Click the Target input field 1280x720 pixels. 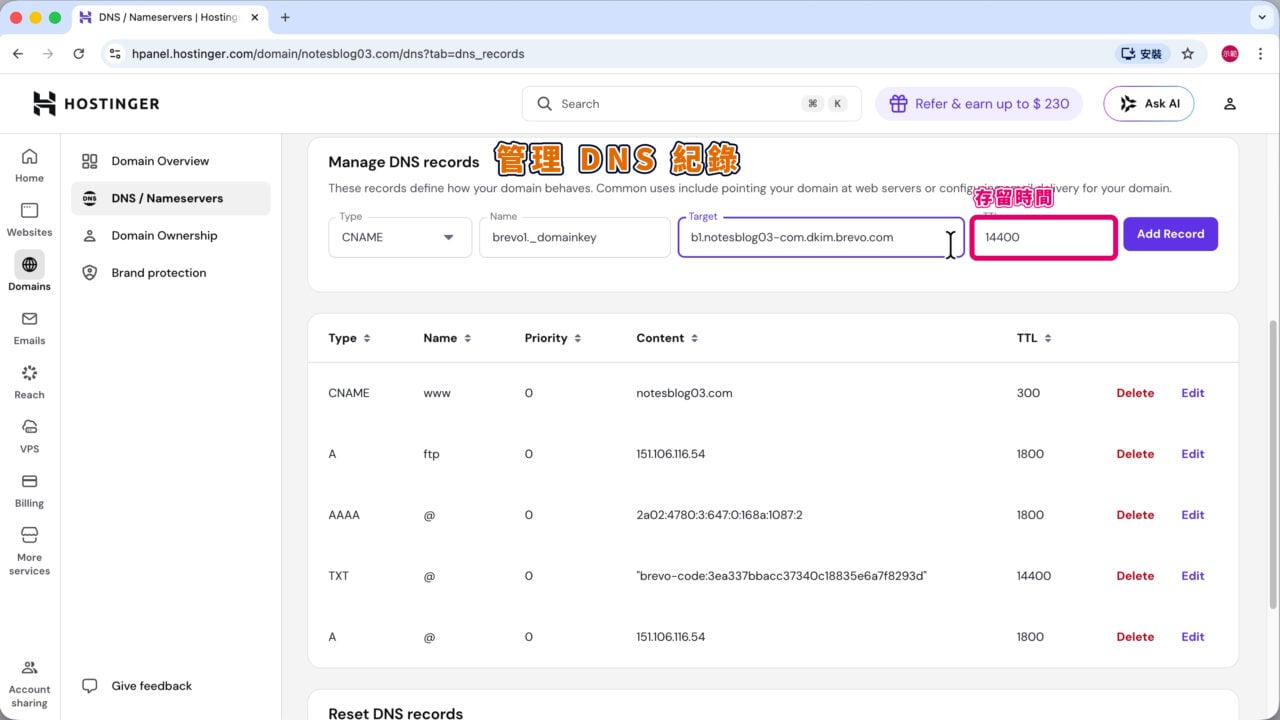821,237
